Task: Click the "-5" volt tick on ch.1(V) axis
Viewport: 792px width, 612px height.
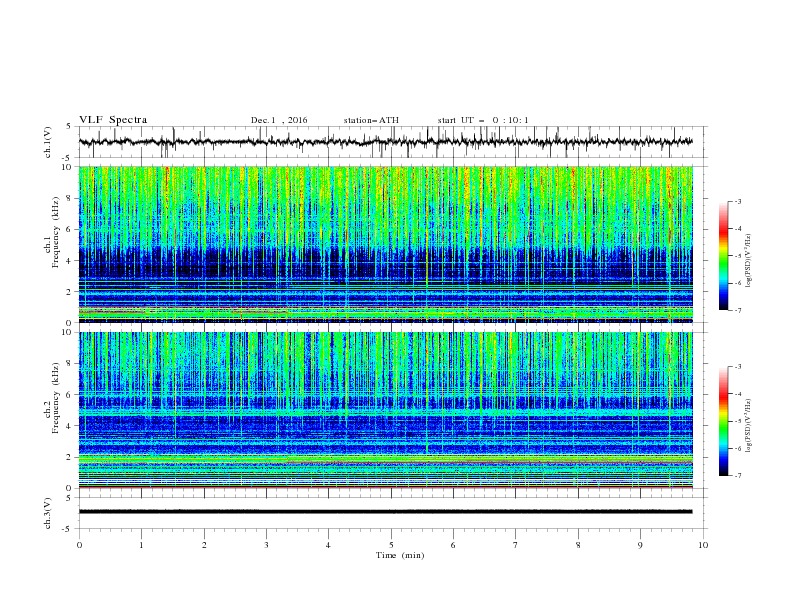Action: (x=67, y=158)
